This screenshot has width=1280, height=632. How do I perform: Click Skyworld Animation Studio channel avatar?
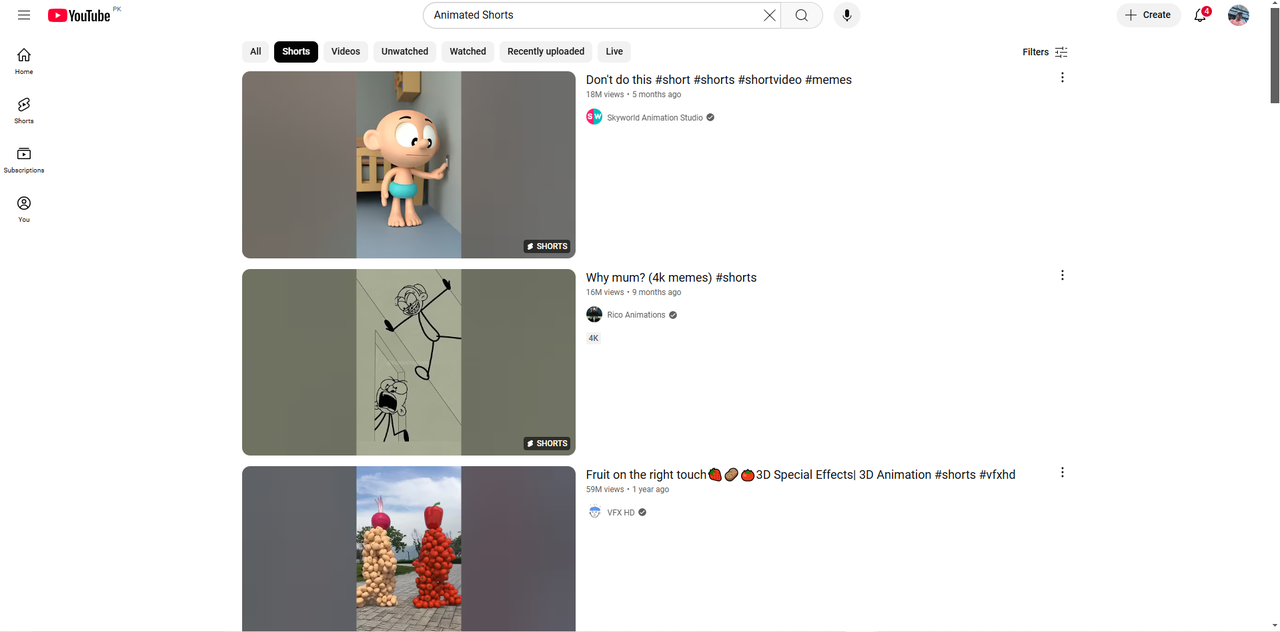coord(594,117)
